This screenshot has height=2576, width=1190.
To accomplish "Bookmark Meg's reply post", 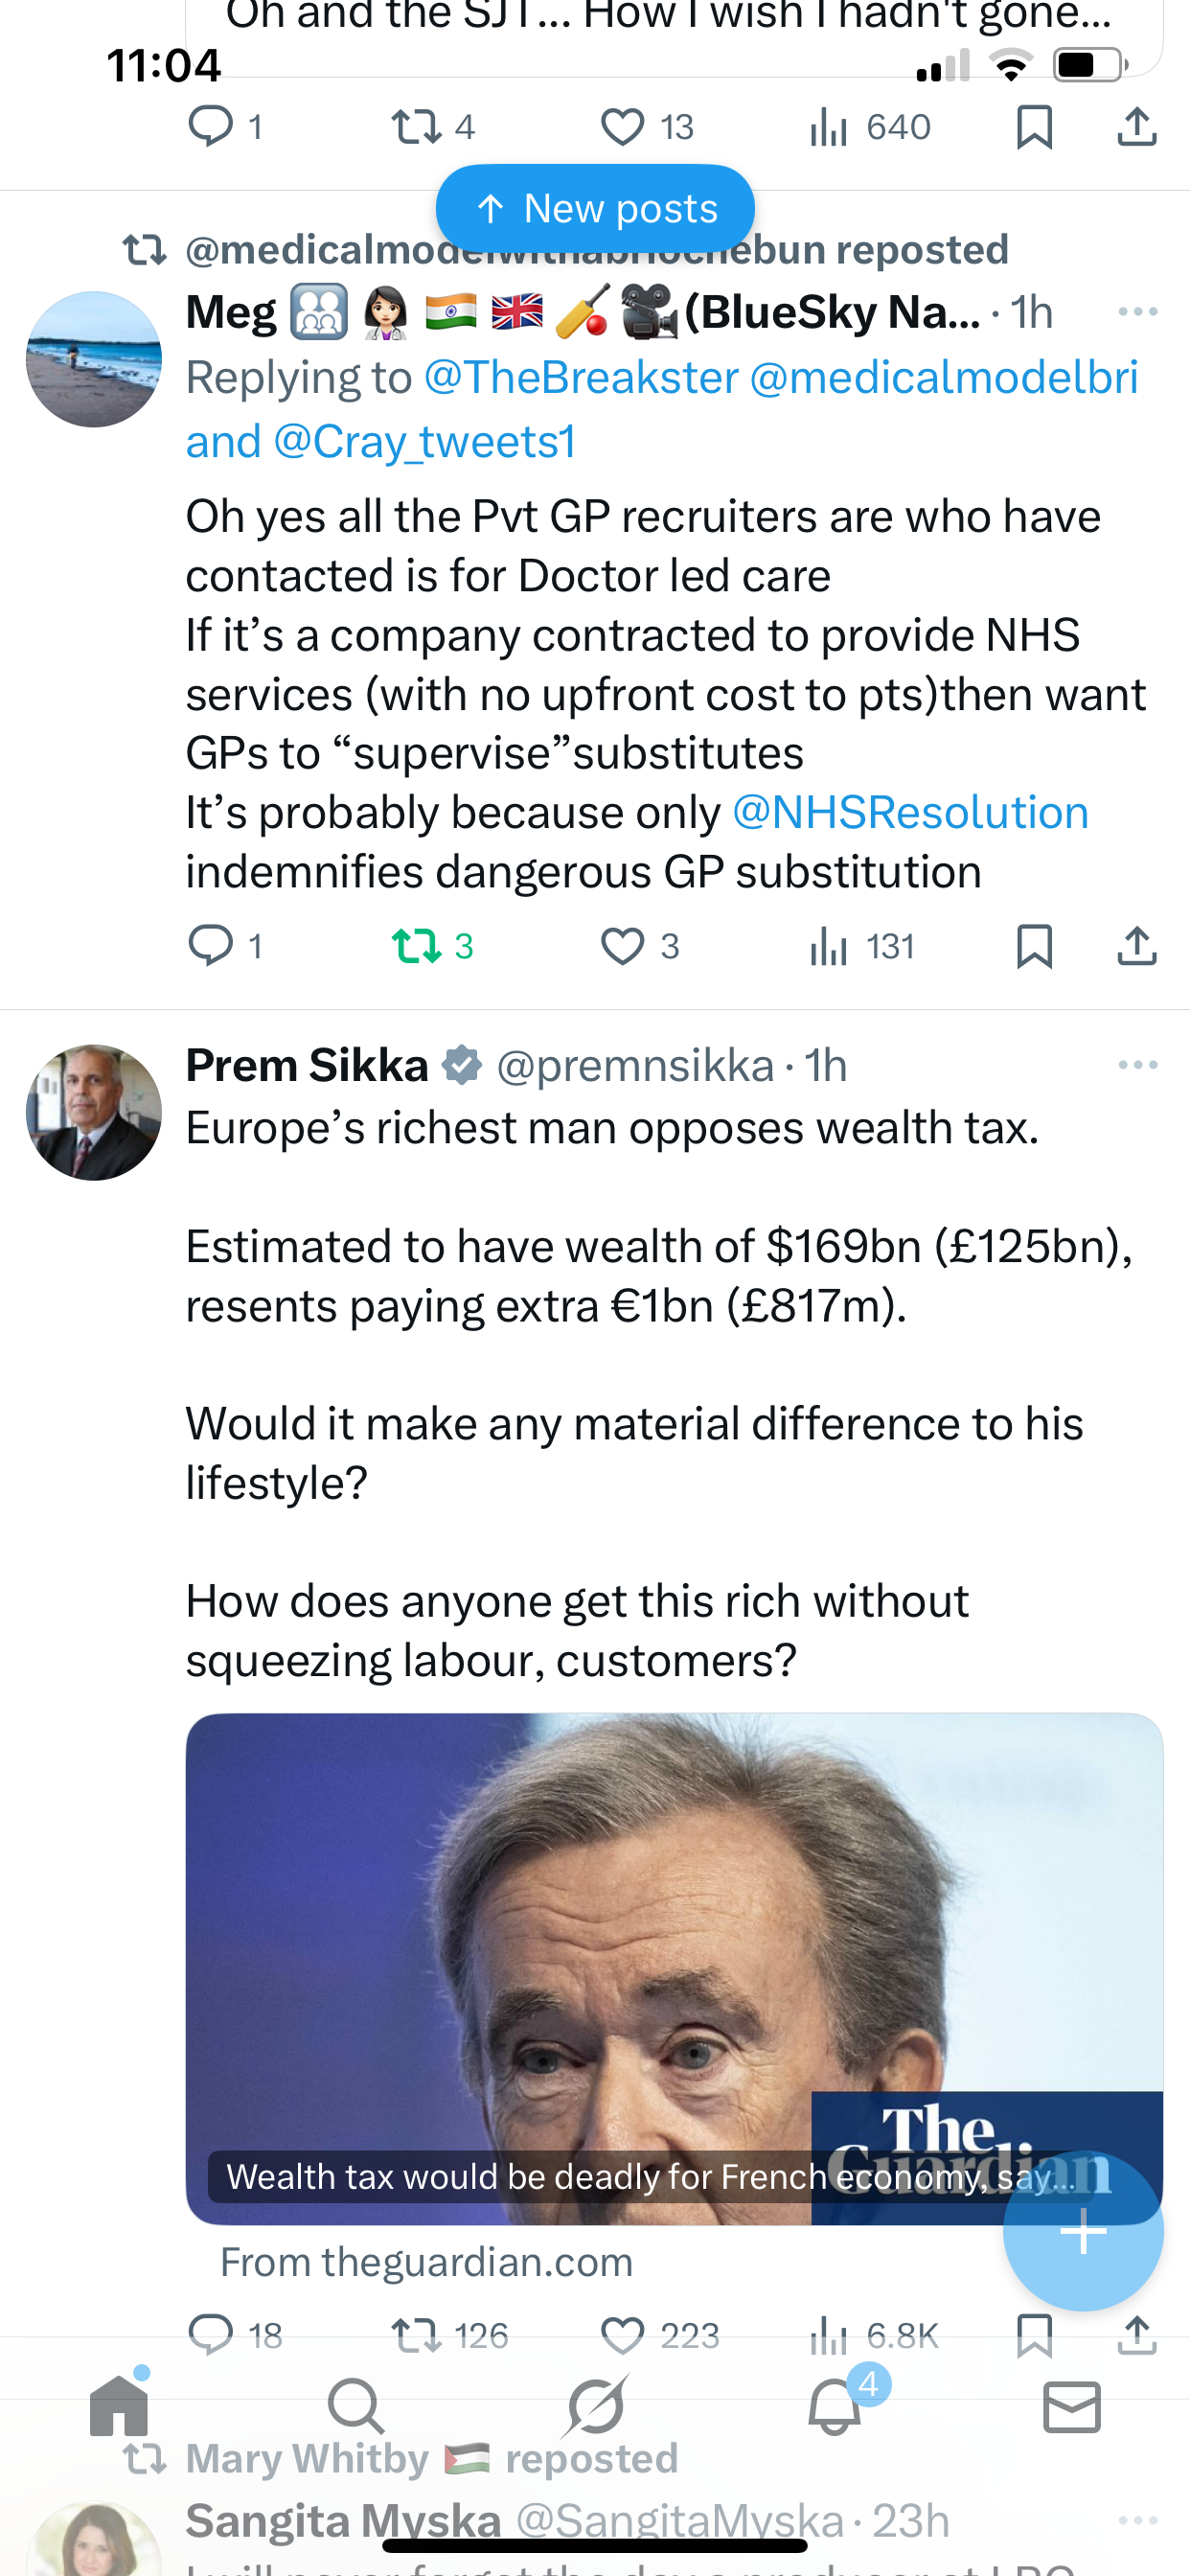I will point(1034,946).
